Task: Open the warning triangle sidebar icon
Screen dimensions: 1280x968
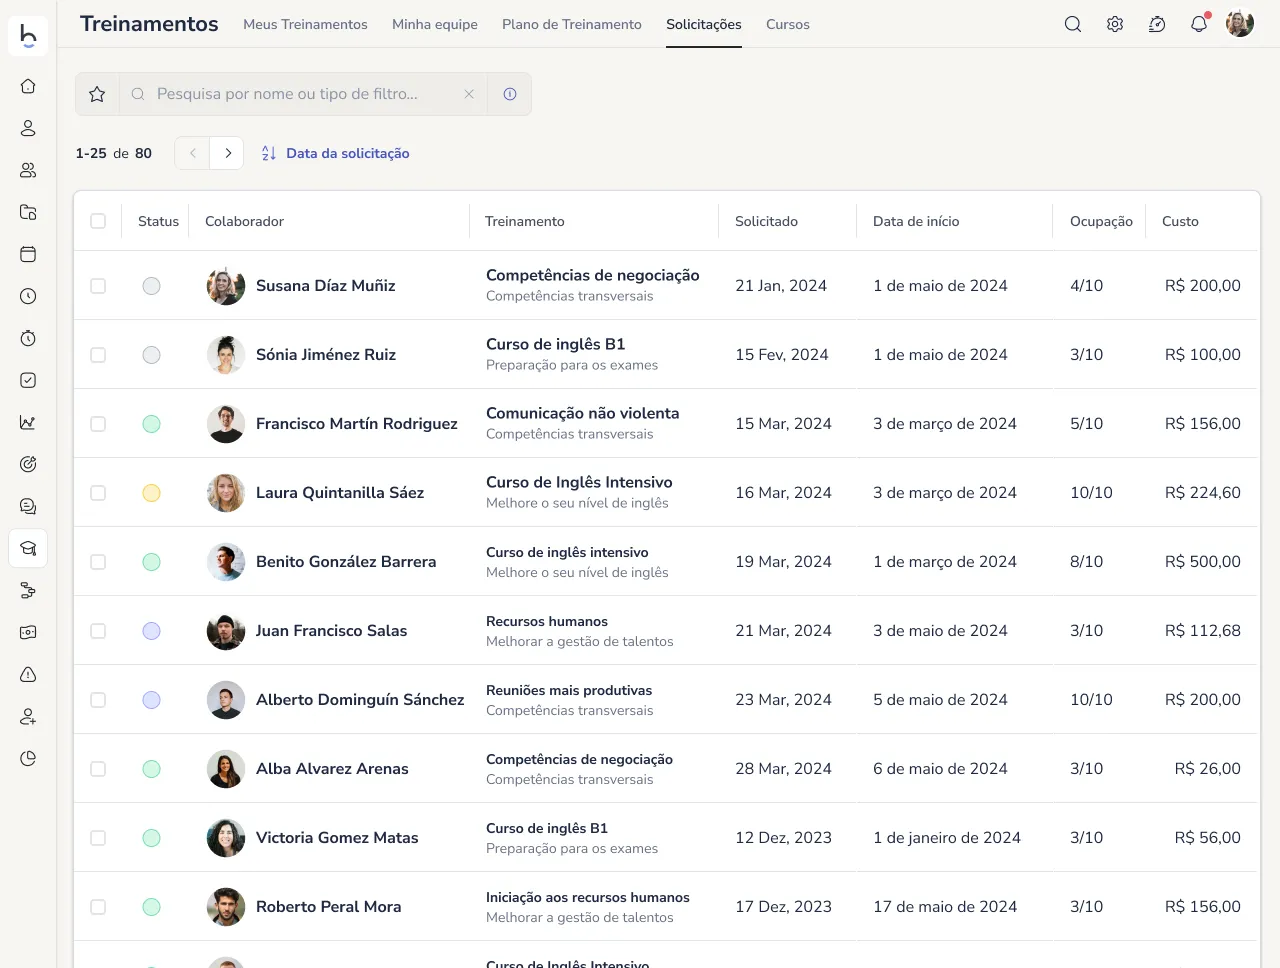Action: (28, 674)
